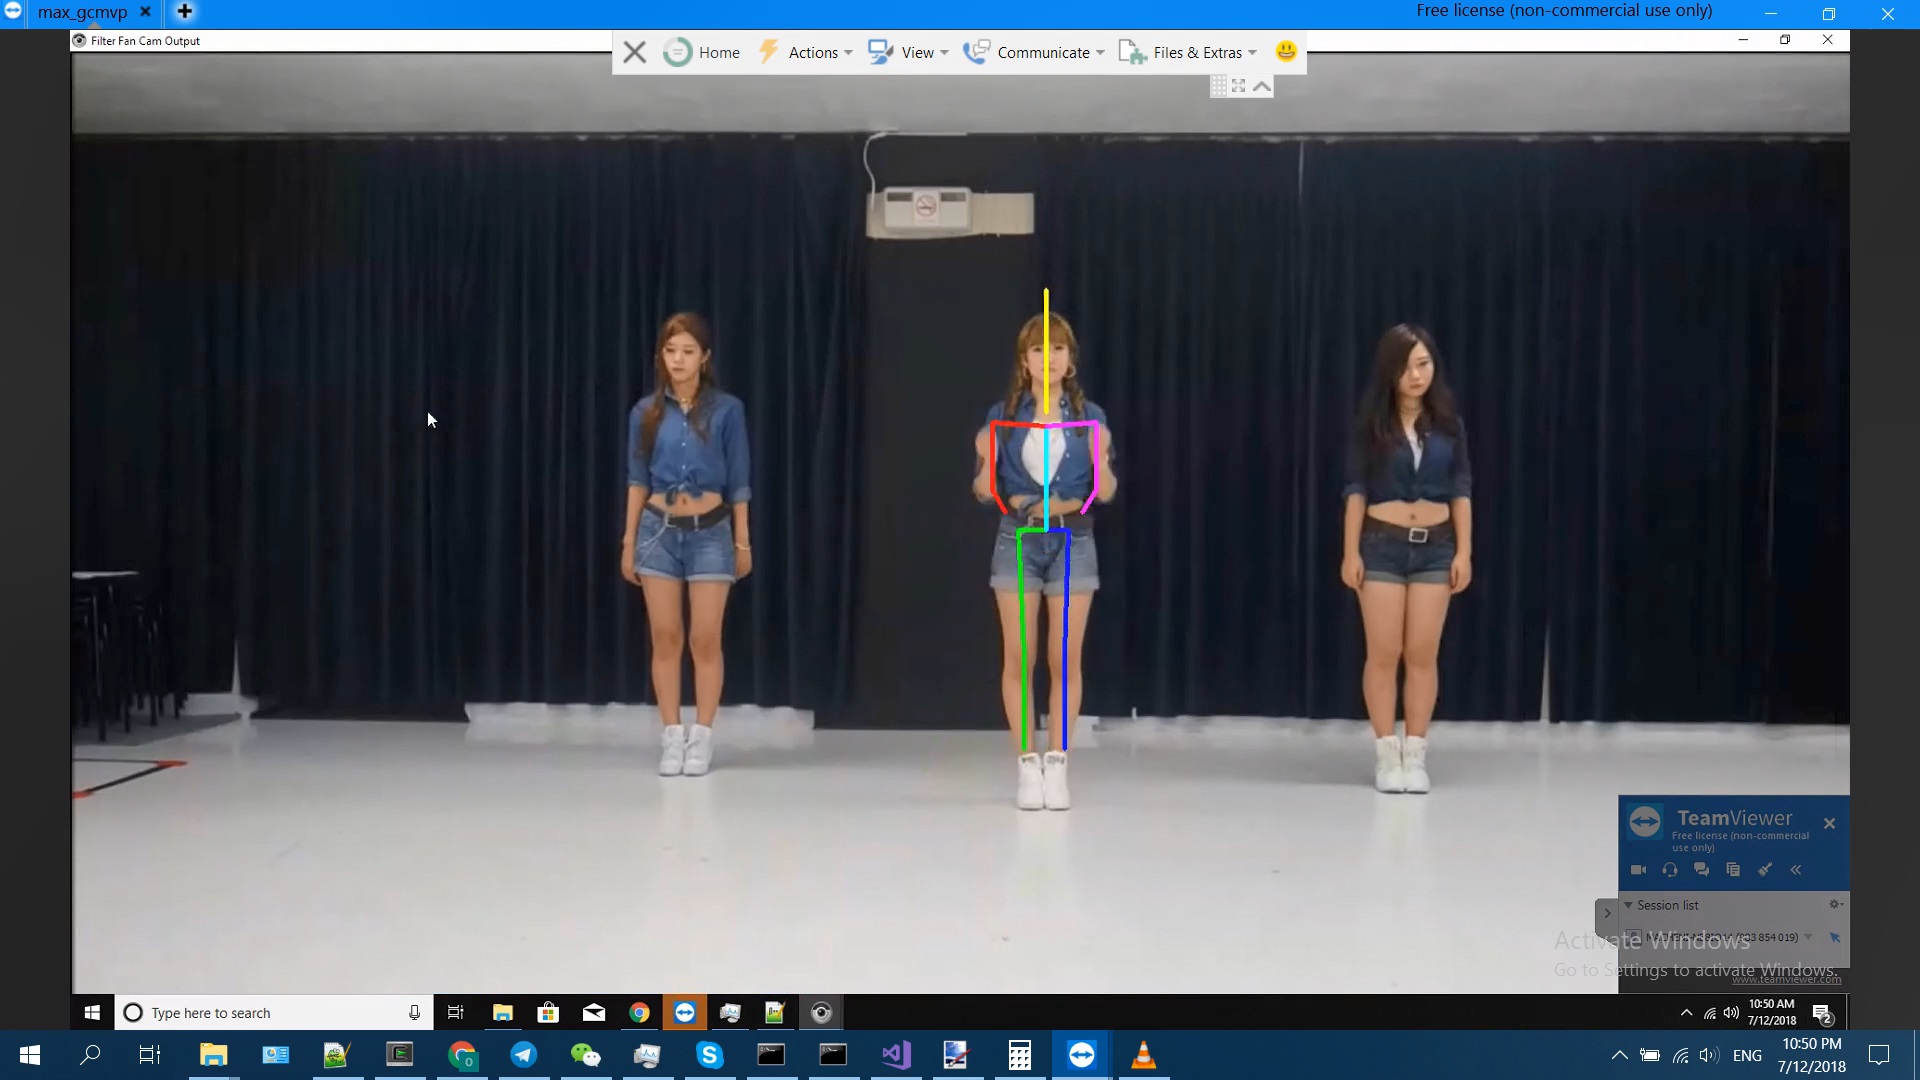1920x1080 pixels.
Task: Click the Home button in TeamViewer toolbar
Action: (702, 52)
